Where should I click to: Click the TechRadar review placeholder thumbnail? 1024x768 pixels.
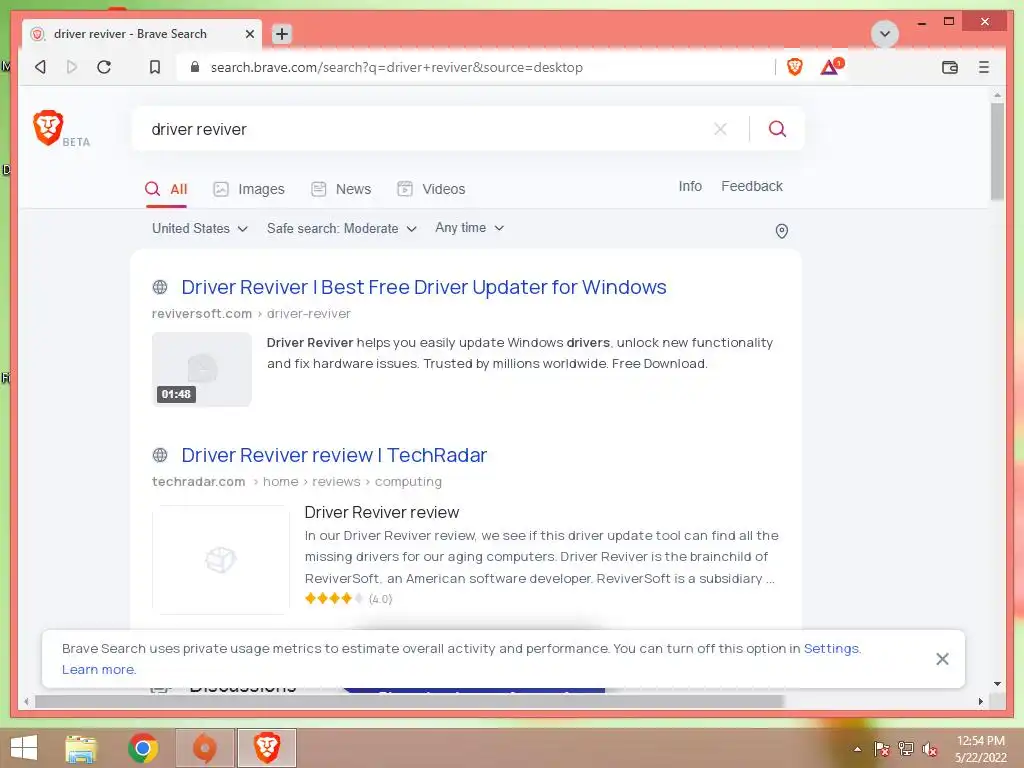[x=221, y=560]
